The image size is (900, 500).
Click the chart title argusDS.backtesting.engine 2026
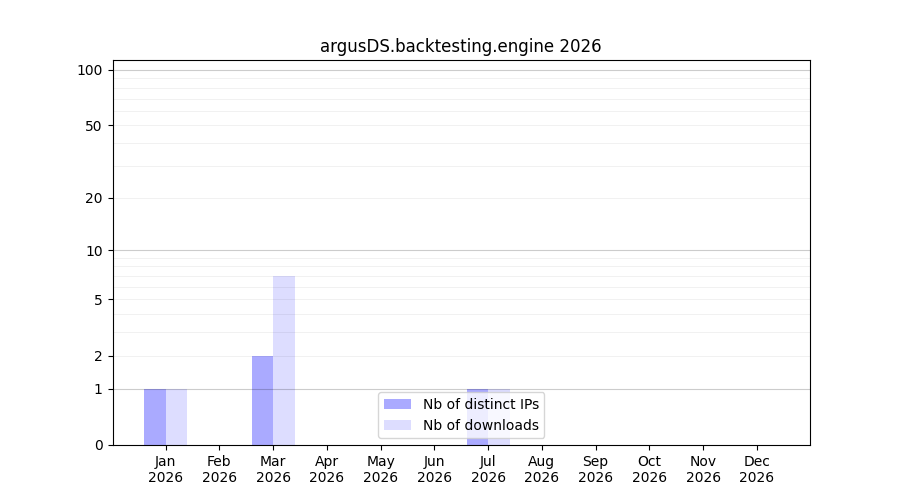[460, 46]
